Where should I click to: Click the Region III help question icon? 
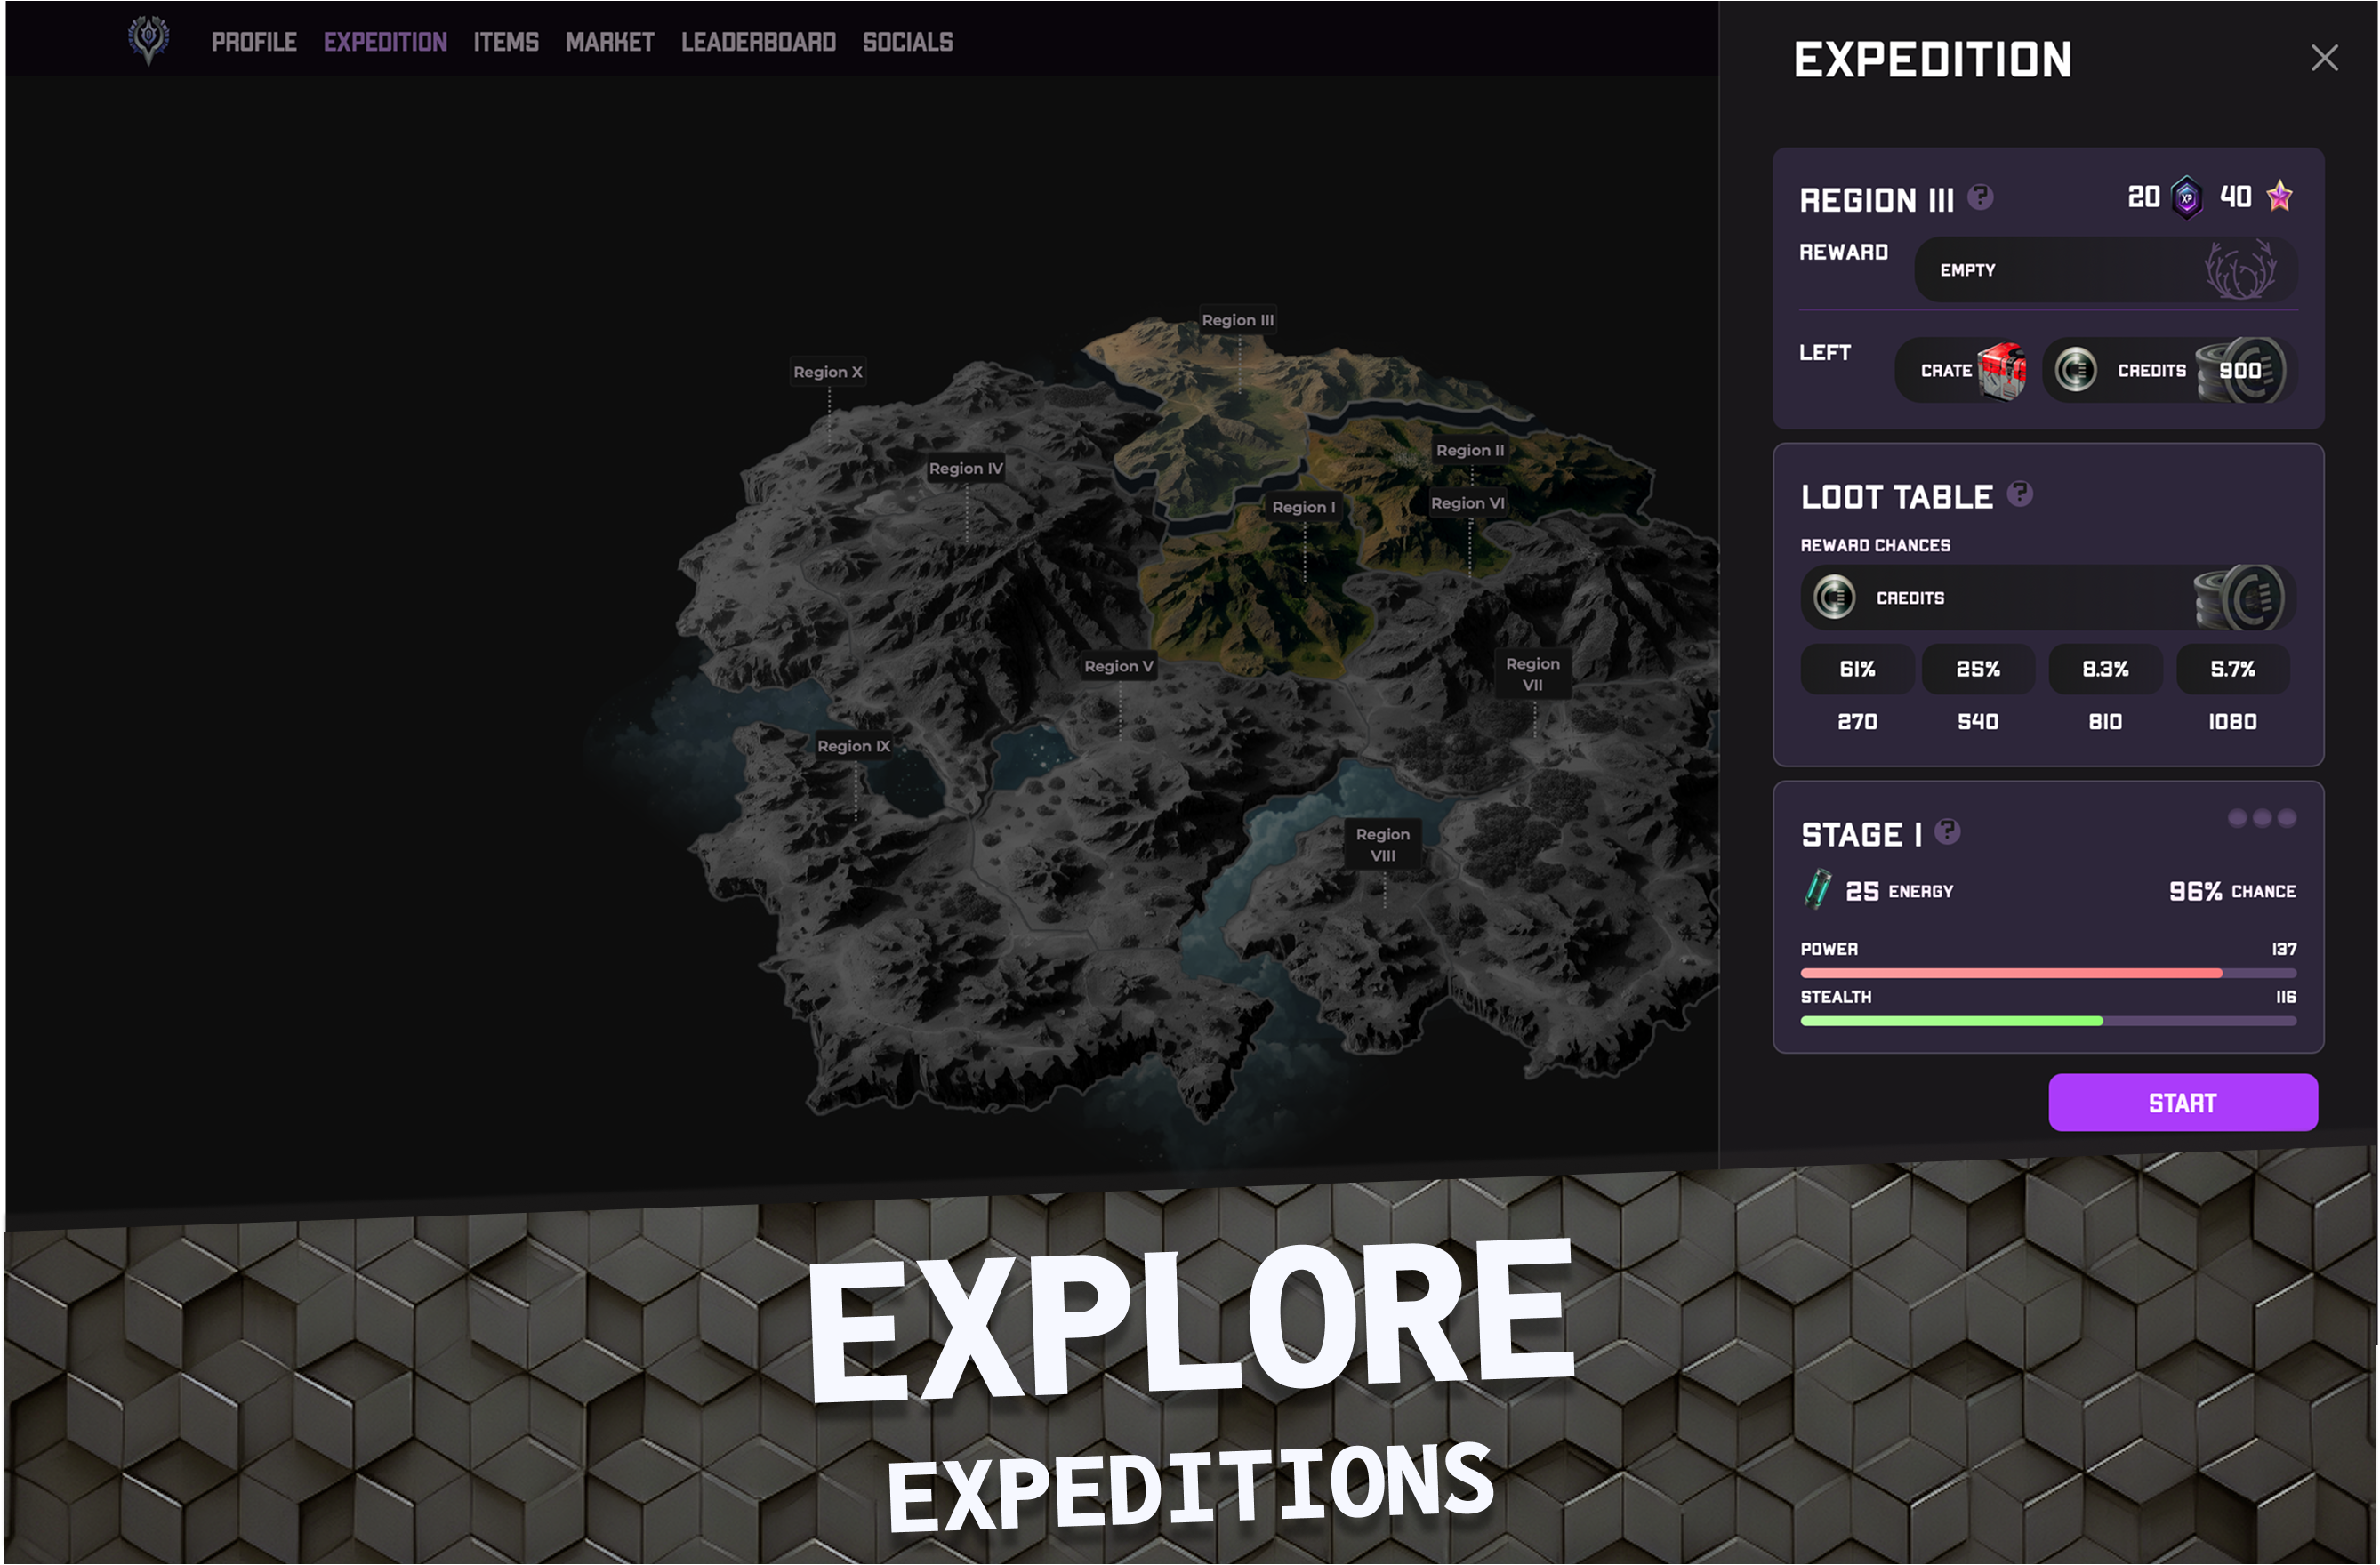coord(1980,197)
